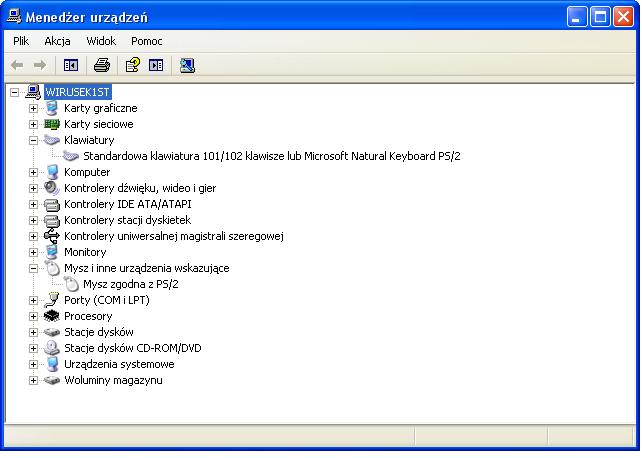This screenshot has width=642, height=458.
Task: Open the Pomoc menu
Action: (x=147, y=41)
